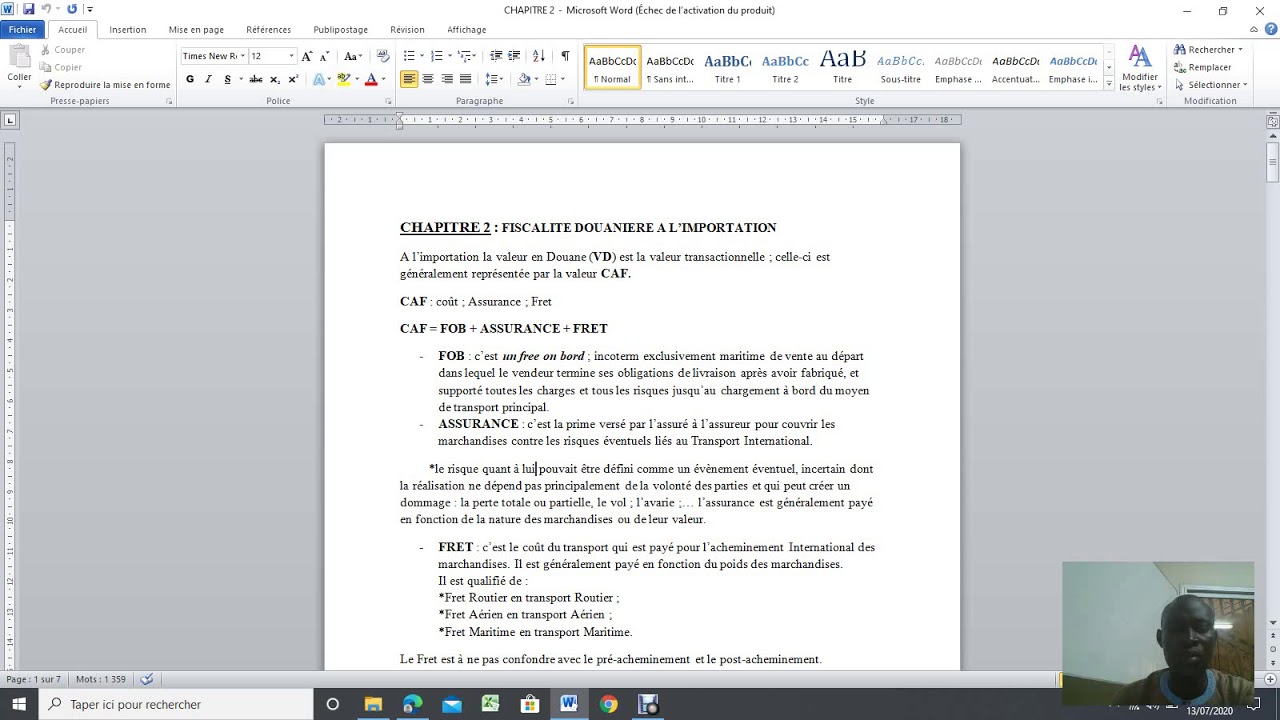The image size is (1280, 720).
Task: Open highlight color dropdown arrow
Action: [x=356, y=79]
